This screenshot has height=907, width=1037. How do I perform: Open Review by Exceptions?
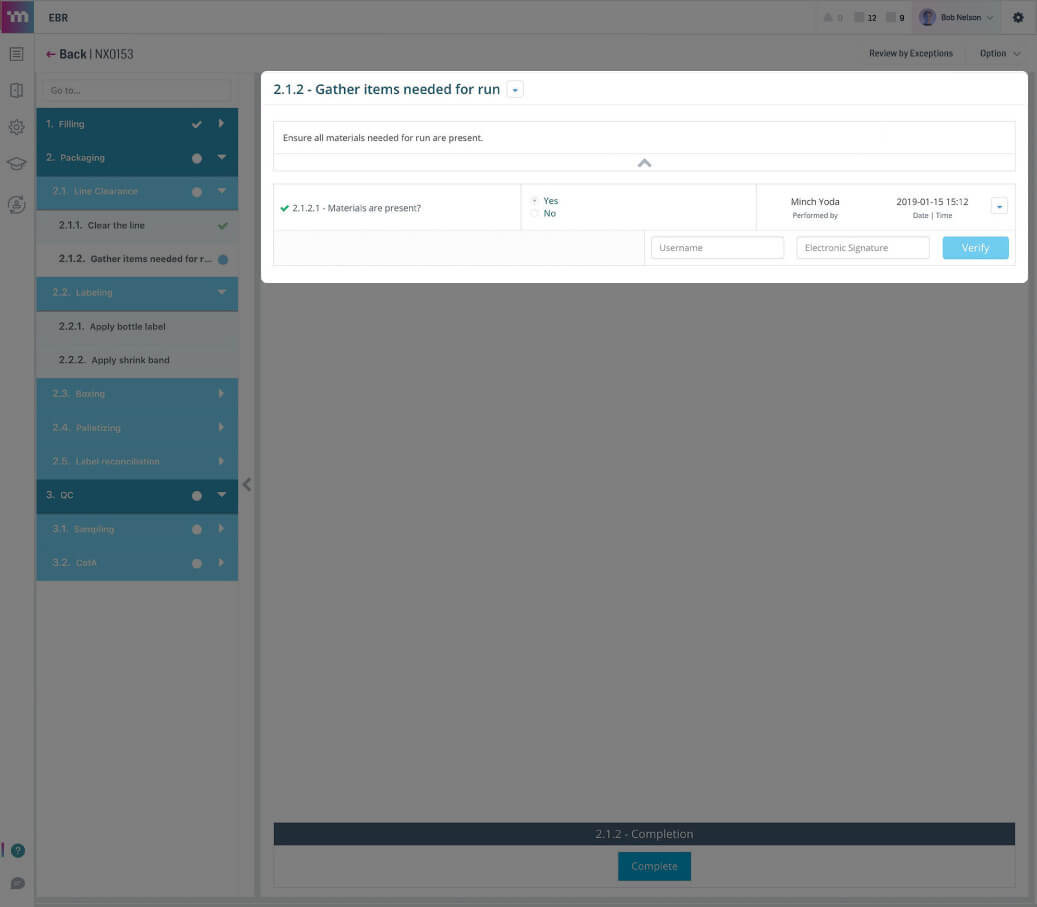(x=911, y=54)
